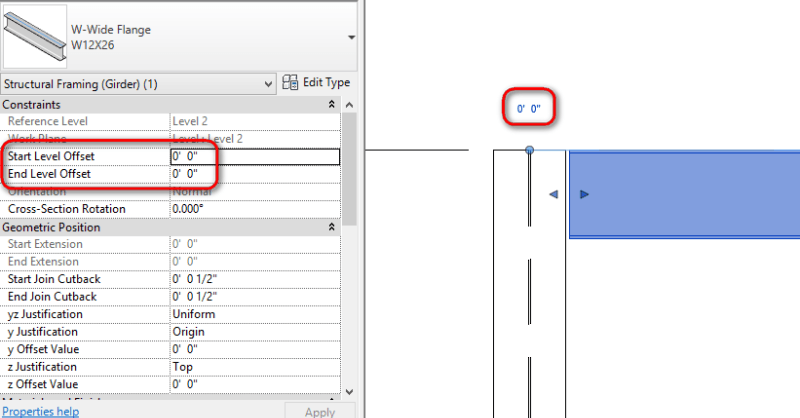
Task: Open the family type selector dropdown arrow
Action: (x=350, y=37)
